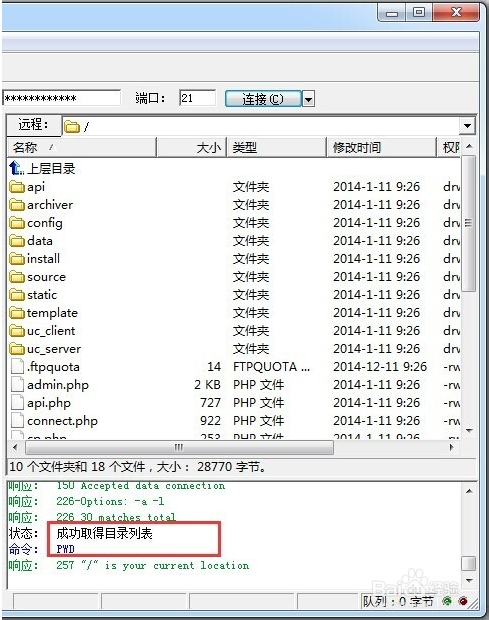This screenshot has height=620, width=489.
Task: Click the red status indicator light
Action: (463, 601)
